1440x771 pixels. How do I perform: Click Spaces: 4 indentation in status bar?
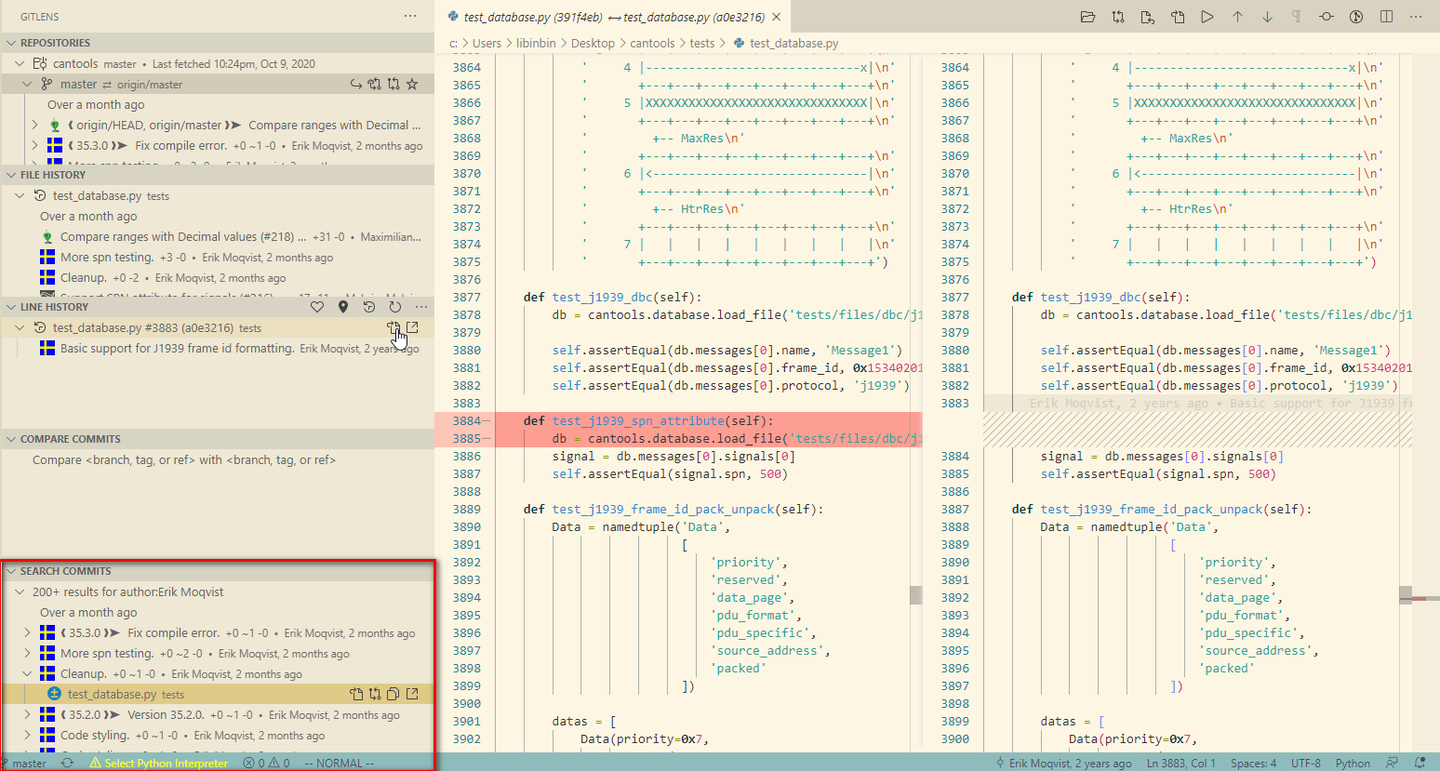[1254, 763]
